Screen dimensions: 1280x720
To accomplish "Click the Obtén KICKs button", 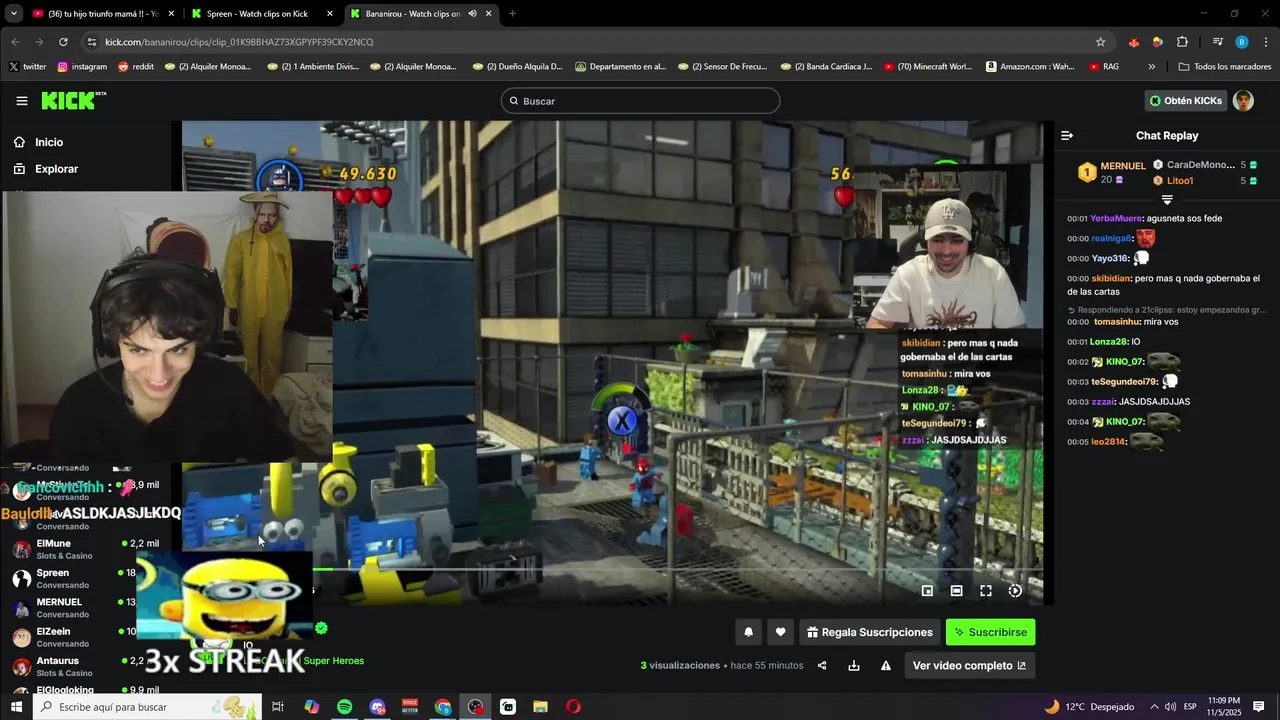I will (1185, 101).
